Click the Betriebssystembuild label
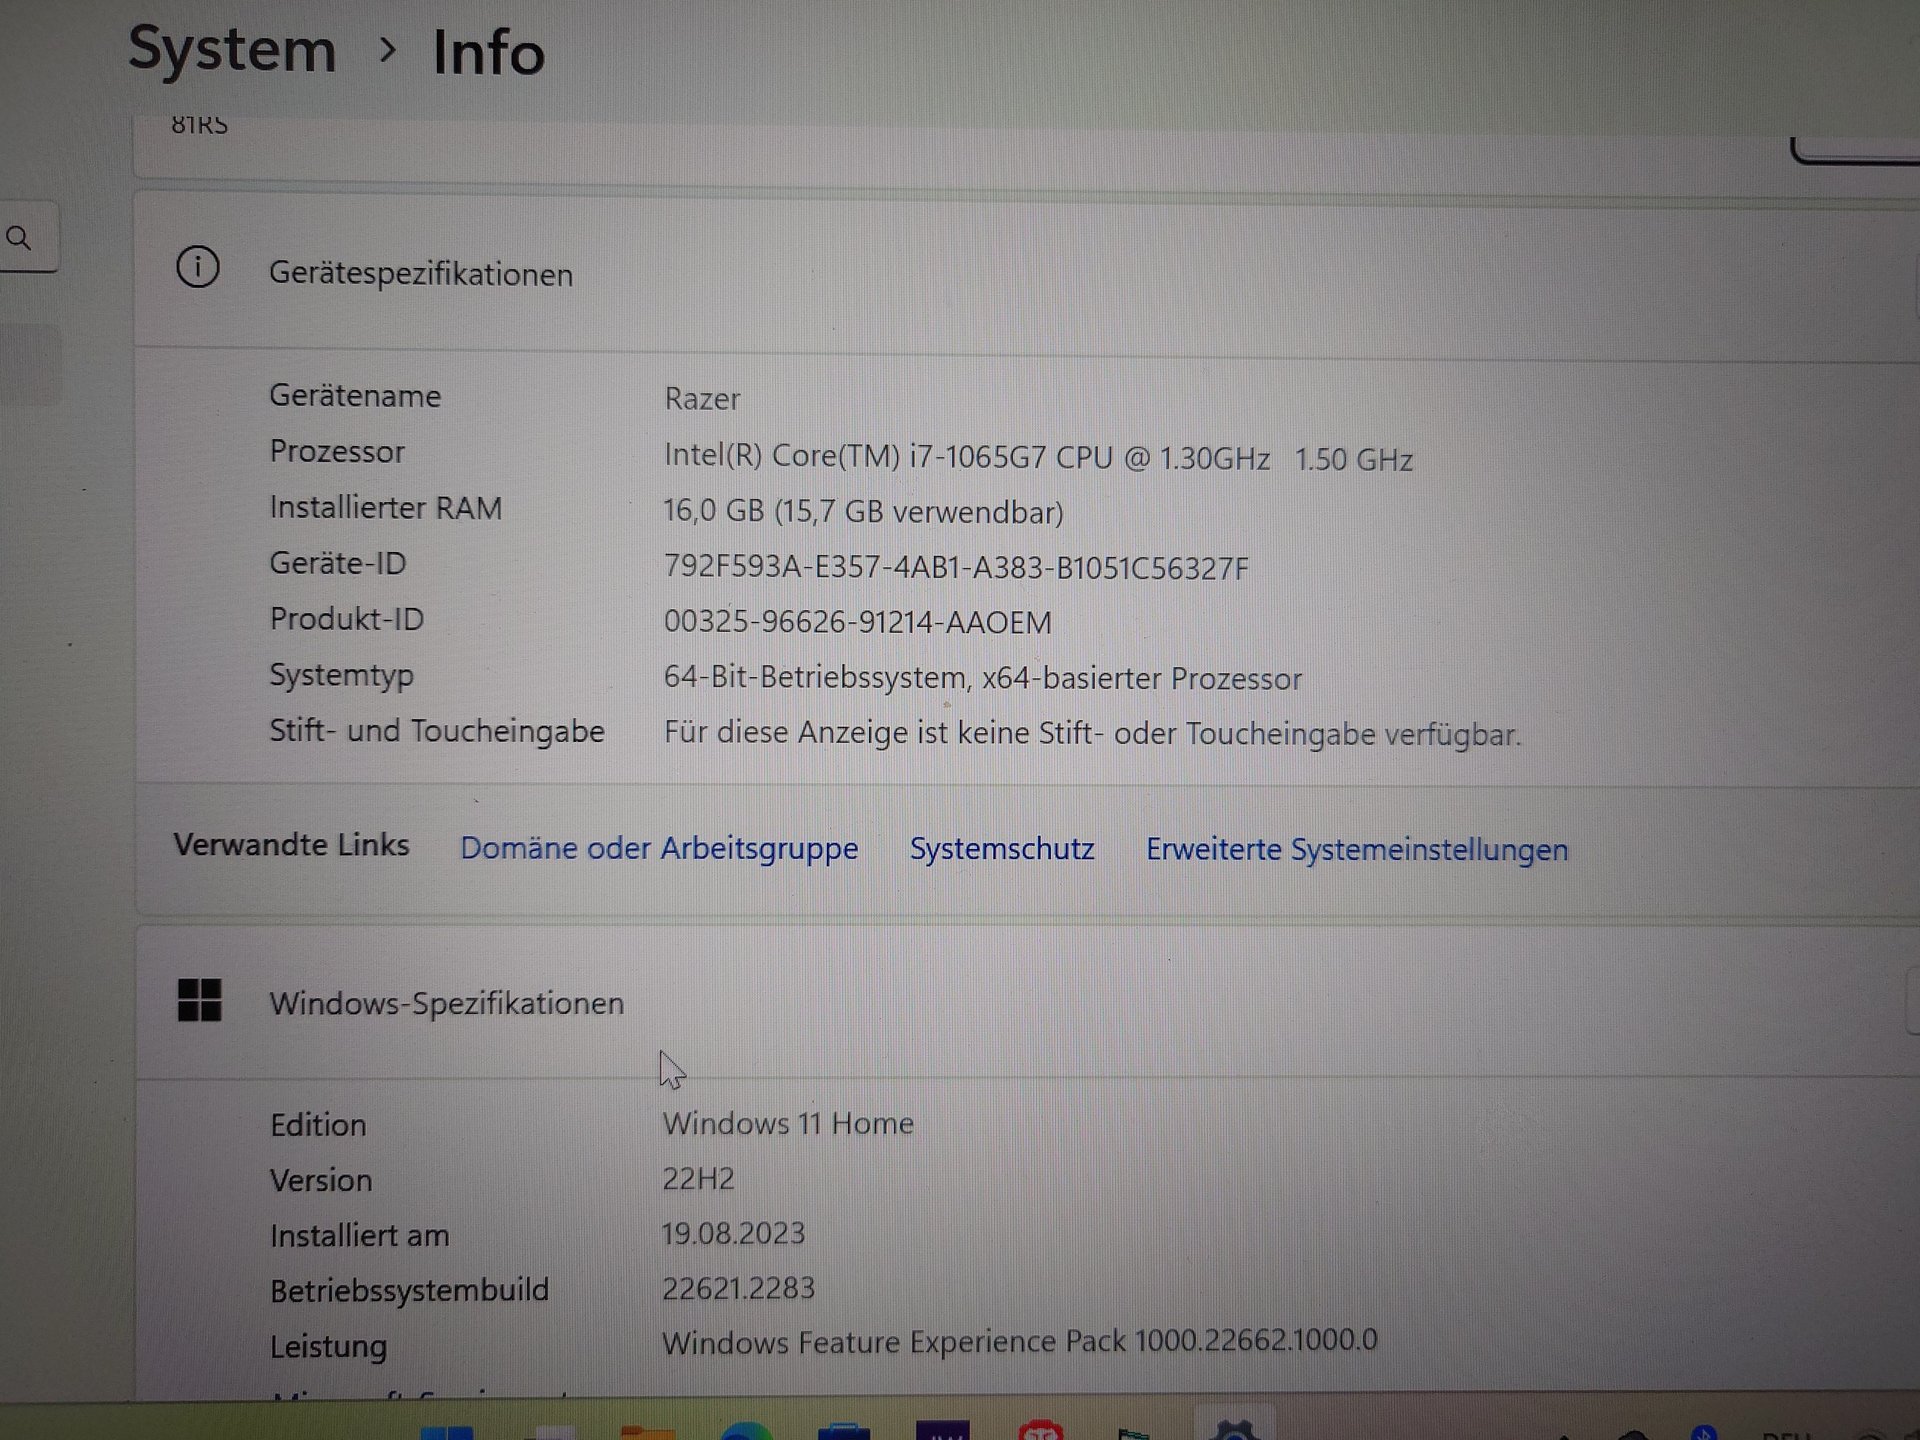Image resolution: width=1920 pixels, height=1440 pixels. coord(409,1291)
